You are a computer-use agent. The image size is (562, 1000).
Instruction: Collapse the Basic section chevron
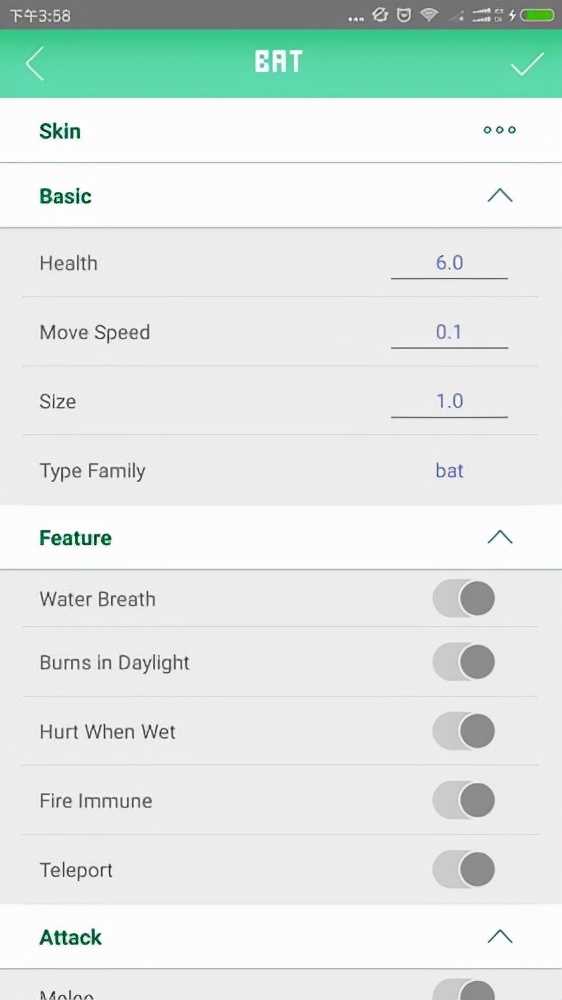click(499, 195)
